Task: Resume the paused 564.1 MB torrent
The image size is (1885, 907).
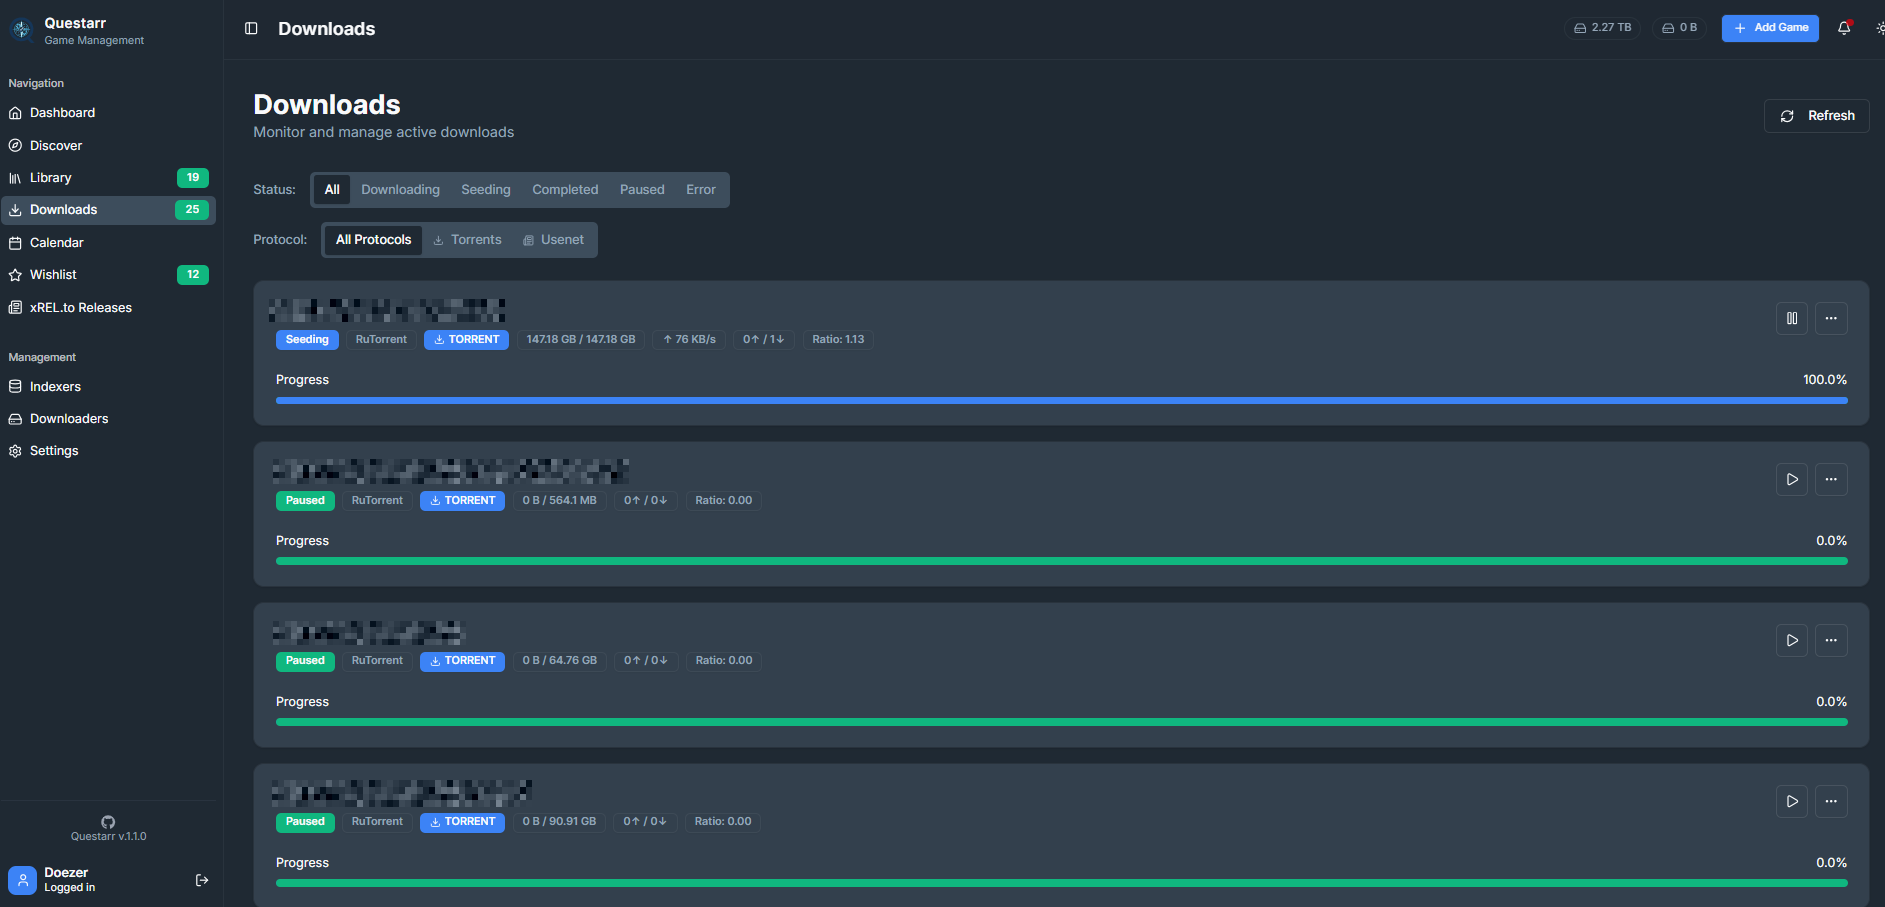Action: [1791, 480]
